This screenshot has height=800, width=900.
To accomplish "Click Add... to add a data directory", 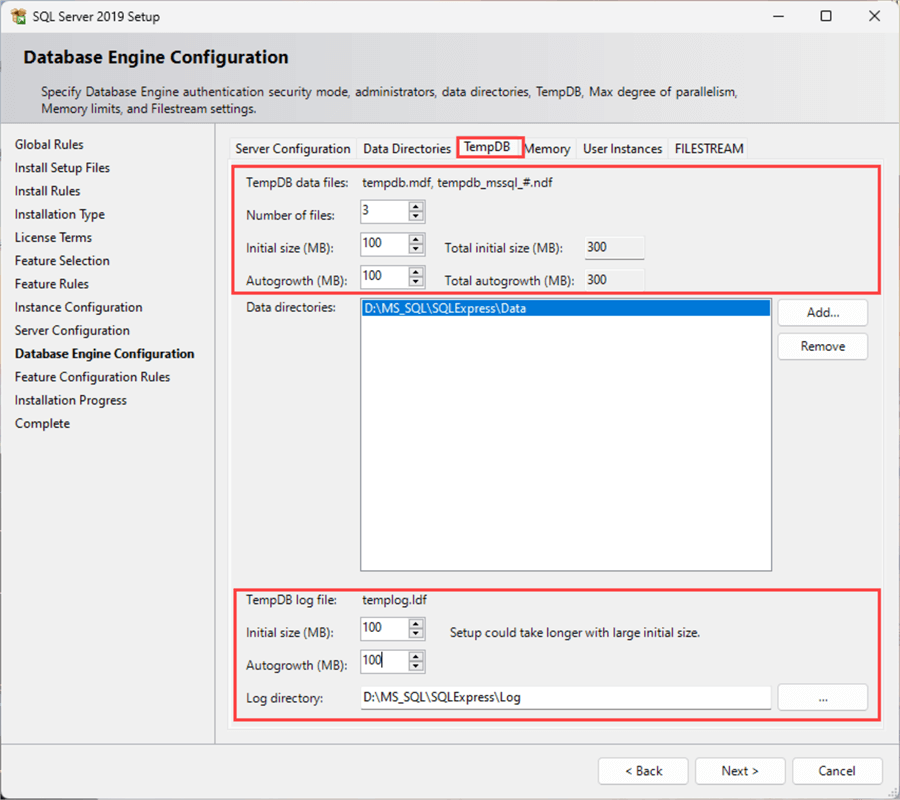I will 823,313.
